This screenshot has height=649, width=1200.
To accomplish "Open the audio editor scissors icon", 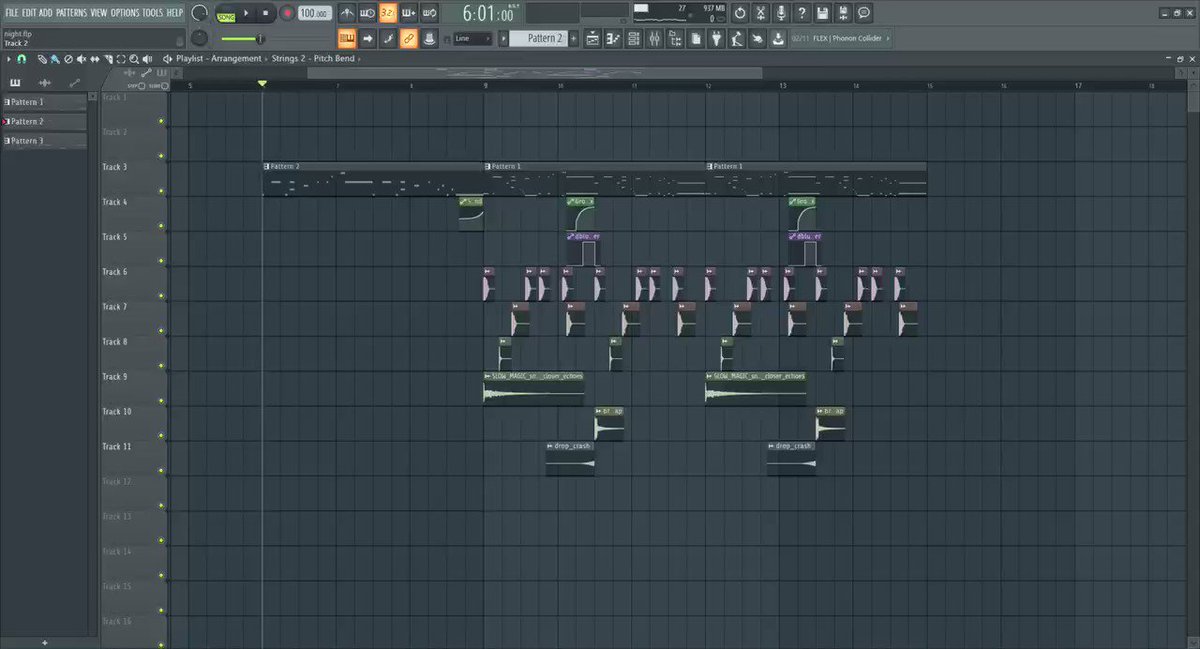I will [x=761, y=13].
